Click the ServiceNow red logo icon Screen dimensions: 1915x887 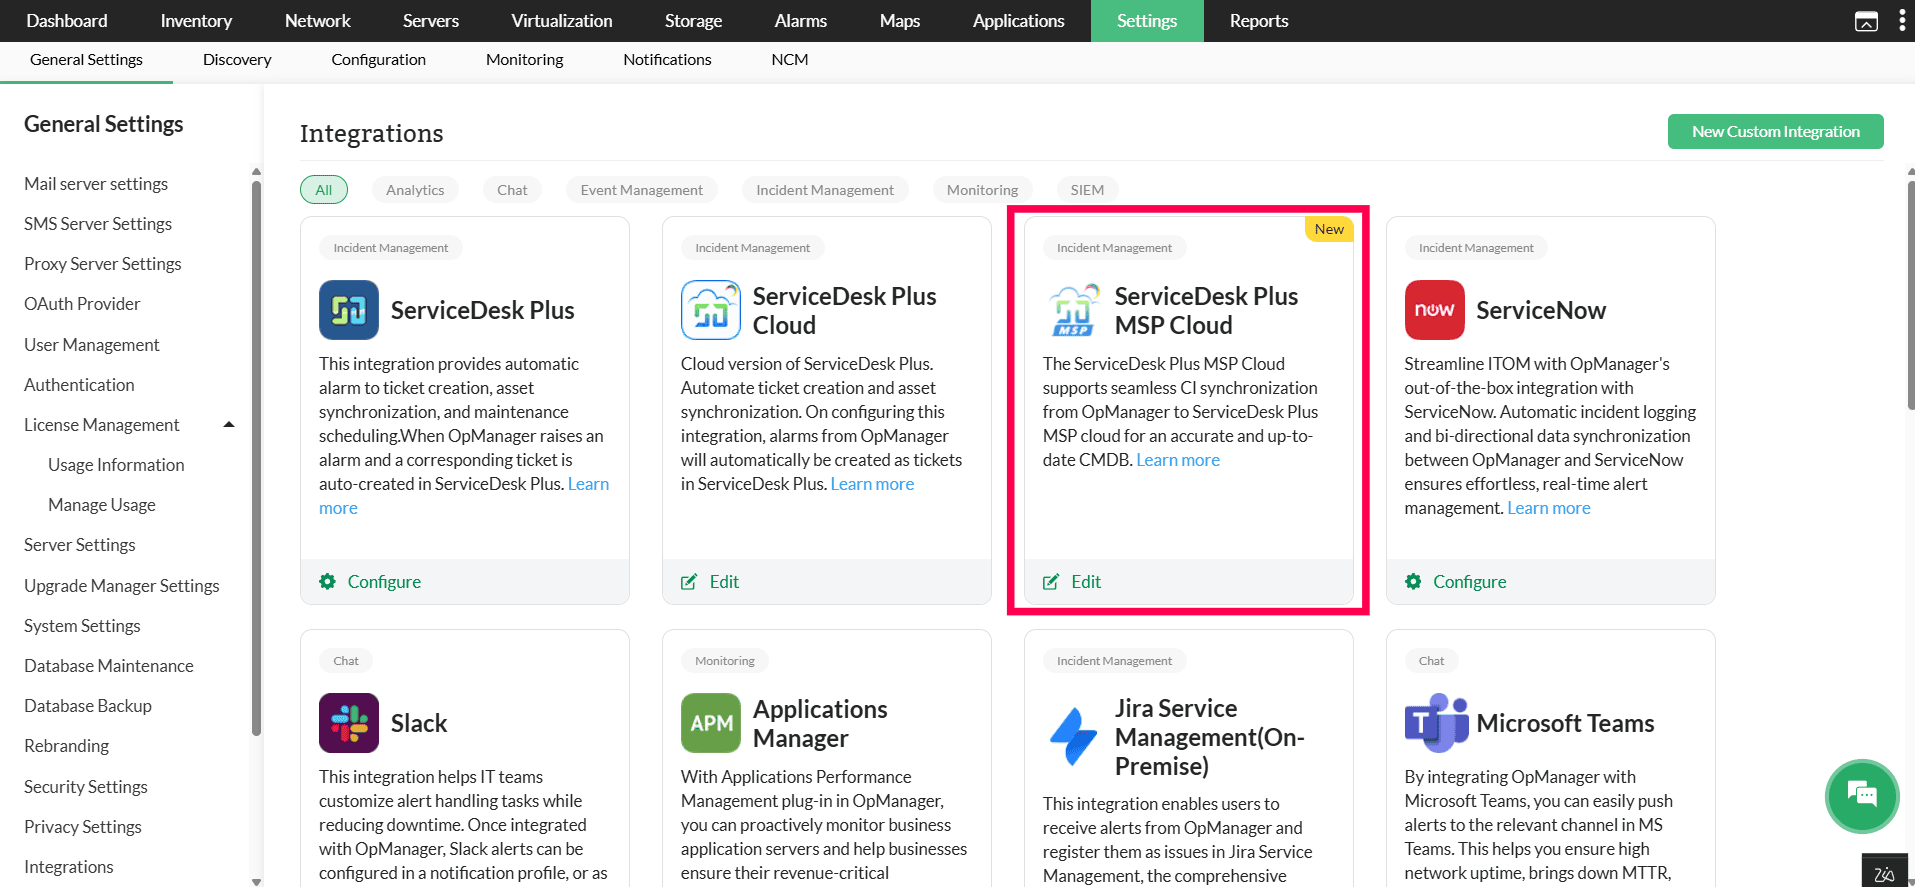click(1435, 310)
